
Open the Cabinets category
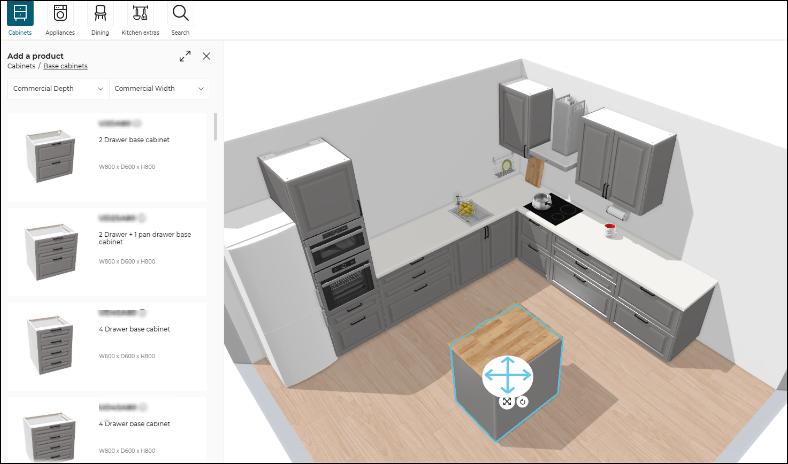point(20,19)
